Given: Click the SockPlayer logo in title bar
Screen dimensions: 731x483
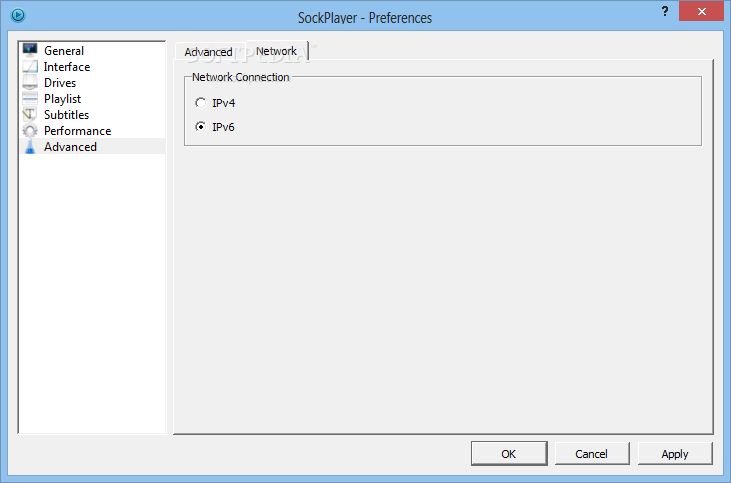Looking at the screenshot, I should click(18, 15).
